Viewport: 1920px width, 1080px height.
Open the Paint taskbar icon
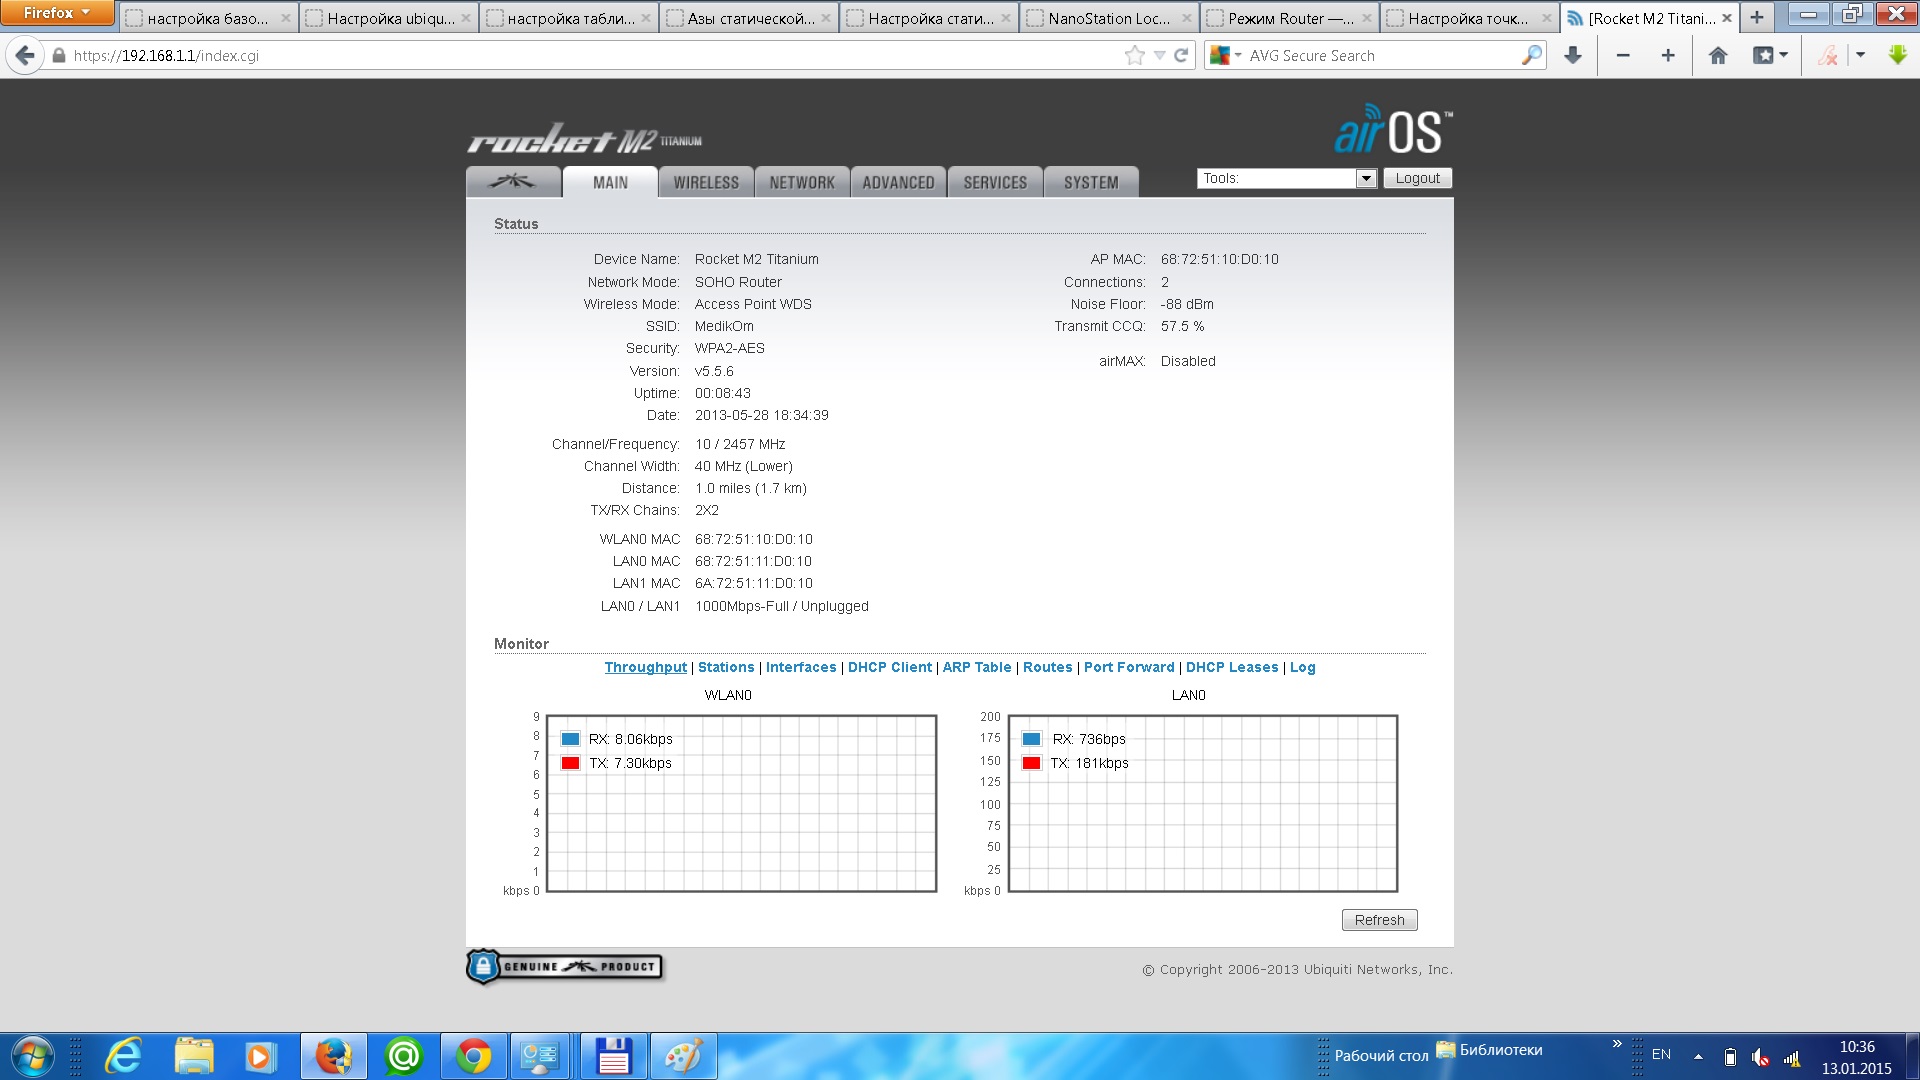(x=684, y=1056)
